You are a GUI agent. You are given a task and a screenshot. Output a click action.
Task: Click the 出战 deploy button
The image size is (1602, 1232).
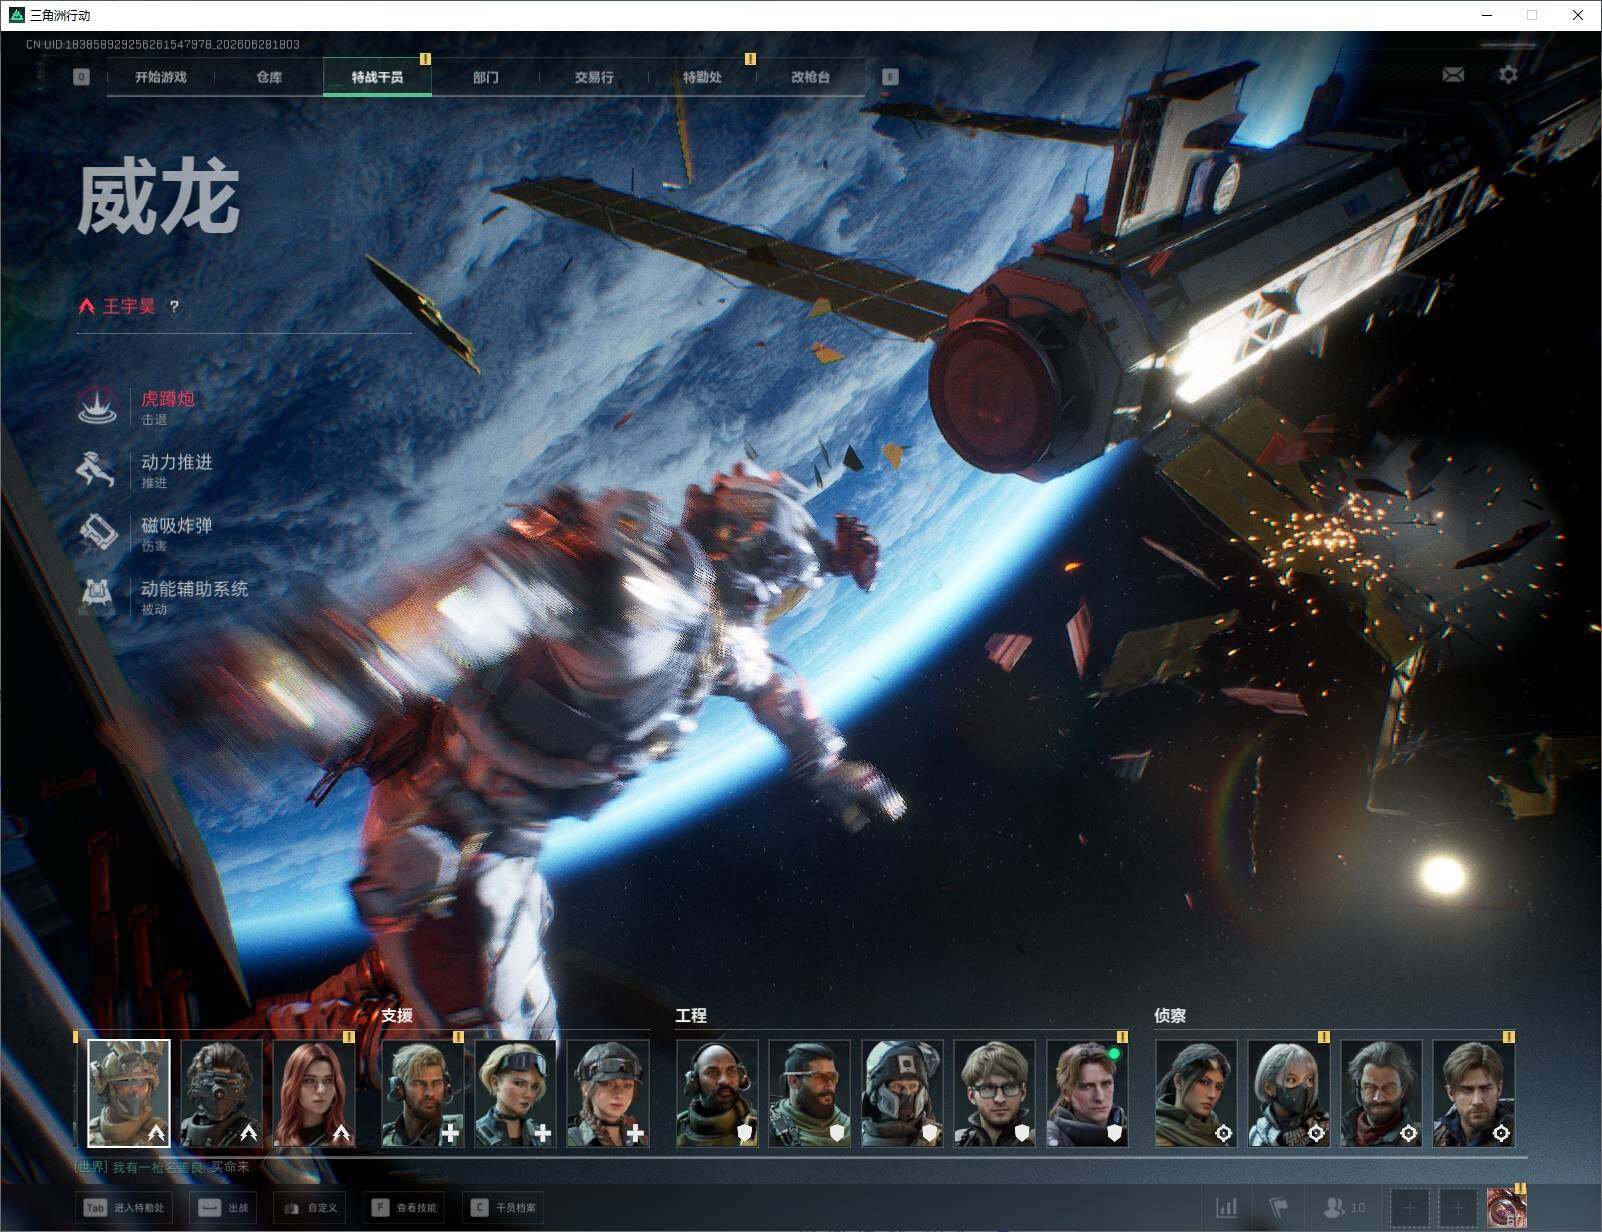[224, 1208]
